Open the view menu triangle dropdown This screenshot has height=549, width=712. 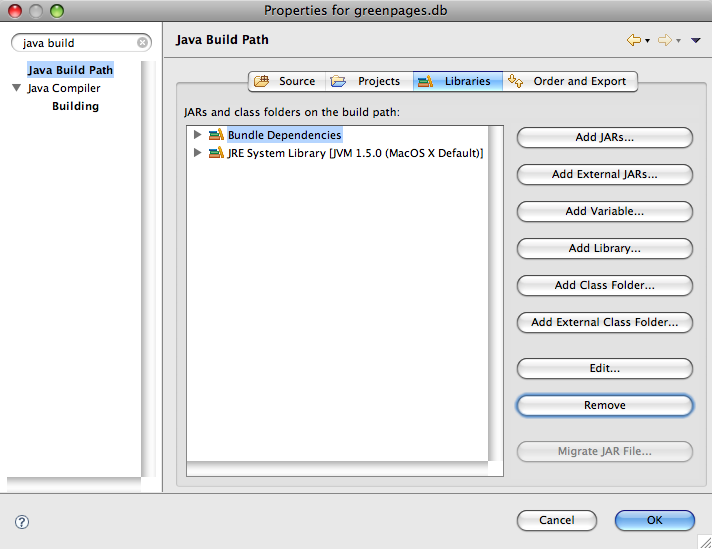point(696,41)
